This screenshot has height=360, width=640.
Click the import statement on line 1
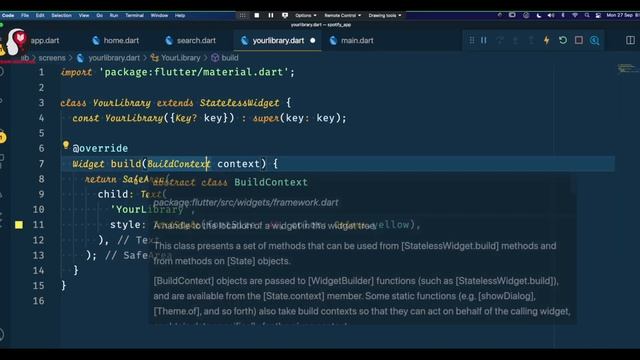click(178, 72)
